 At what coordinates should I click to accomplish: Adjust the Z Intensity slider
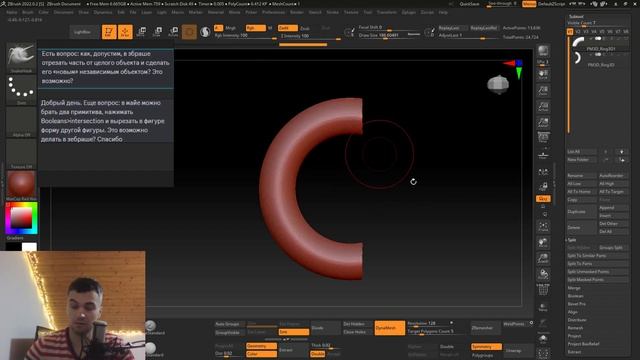pyautogui.click(x=310, y=36)
